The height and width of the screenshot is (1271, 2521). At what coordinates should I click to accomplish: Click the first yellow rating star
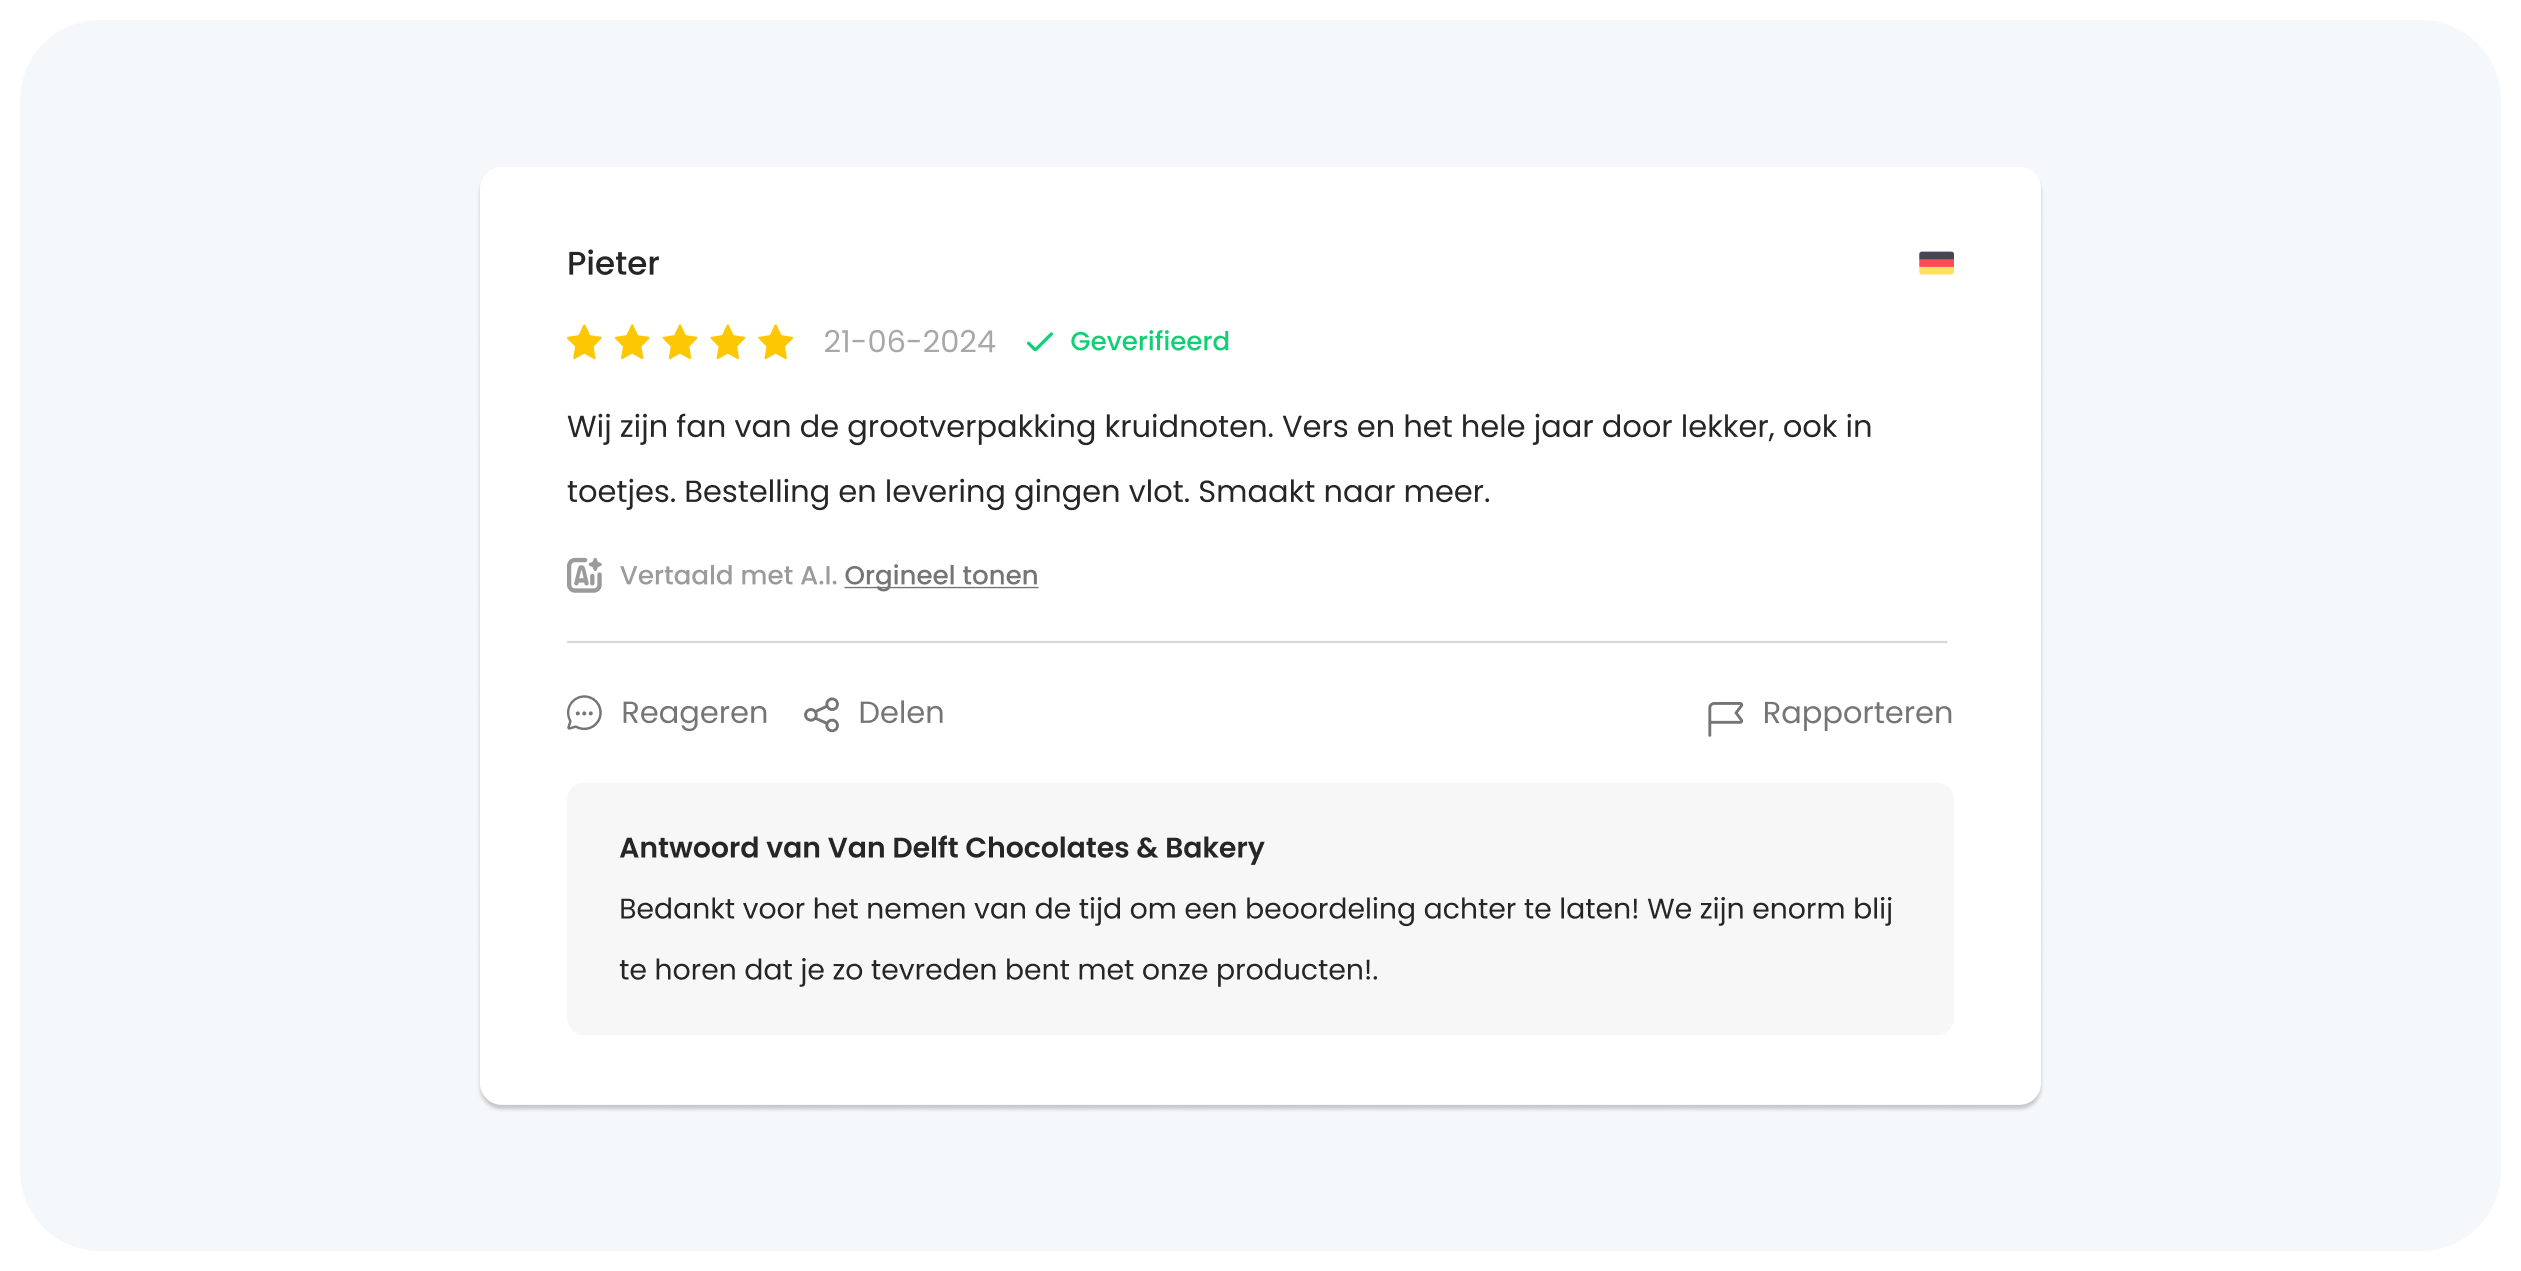click(584, 342)
